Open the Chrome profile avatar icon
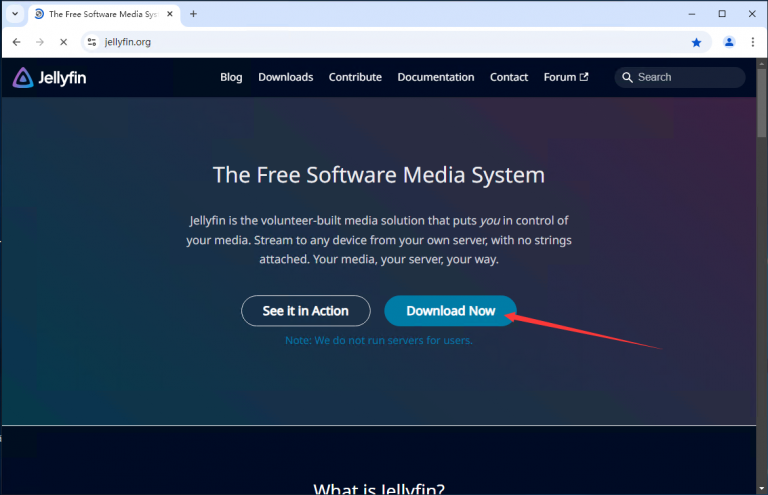 click(x=729, y=42)
